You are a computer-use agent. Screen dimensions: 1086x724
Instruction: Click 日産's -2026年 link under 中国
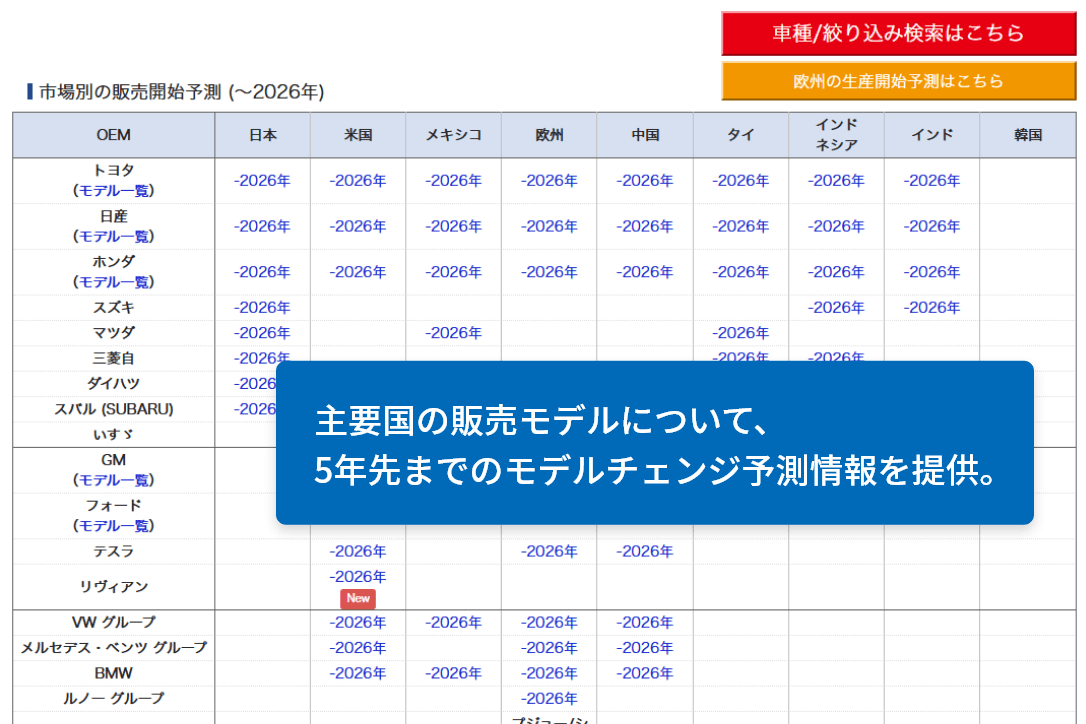point(645,227)
